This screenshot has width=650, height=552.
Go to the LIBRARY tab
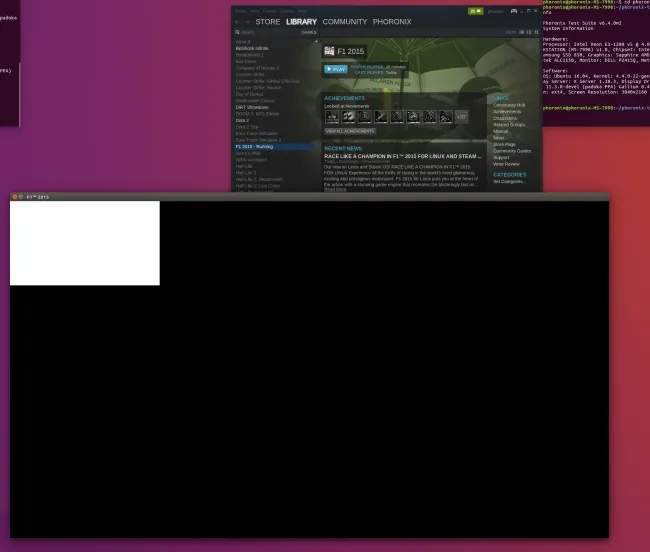tap(301, 22)
